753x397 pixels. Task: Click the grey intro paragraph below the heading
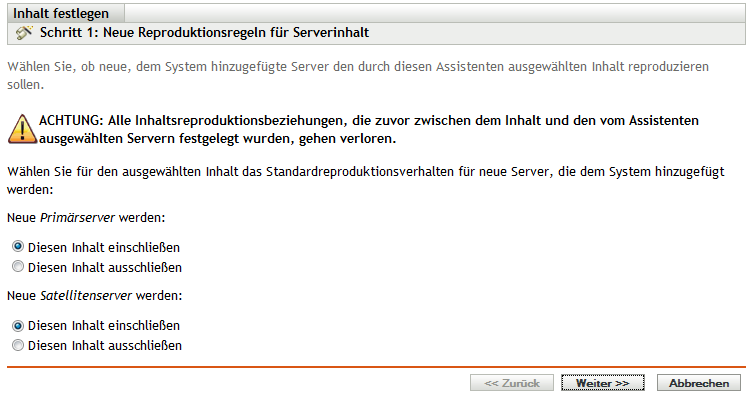pos(358,75)
